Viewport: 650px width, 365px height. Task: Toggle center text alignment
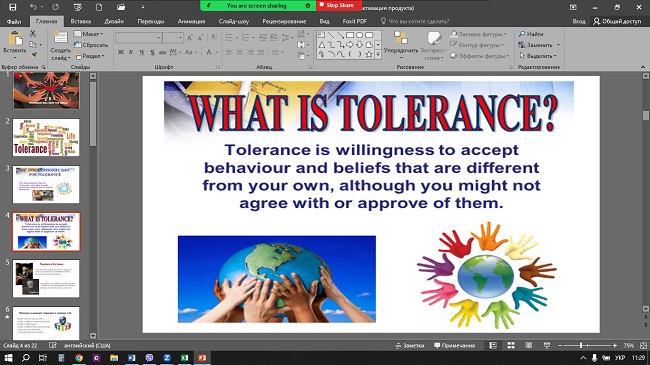click(240, 53)
